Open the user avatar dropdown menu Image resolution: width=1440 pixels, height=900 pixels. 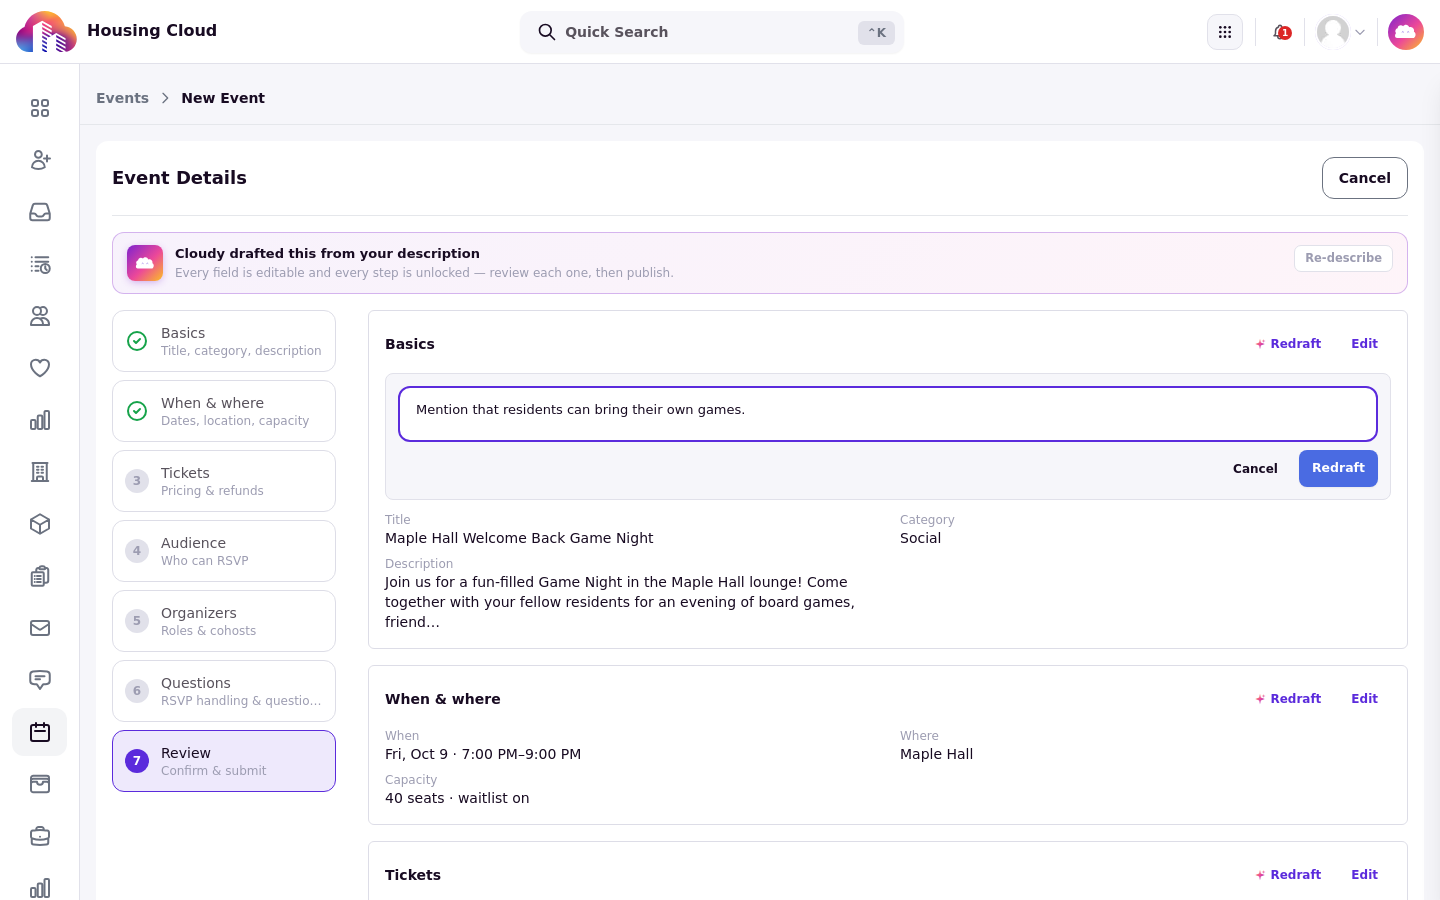point(1341,32)
